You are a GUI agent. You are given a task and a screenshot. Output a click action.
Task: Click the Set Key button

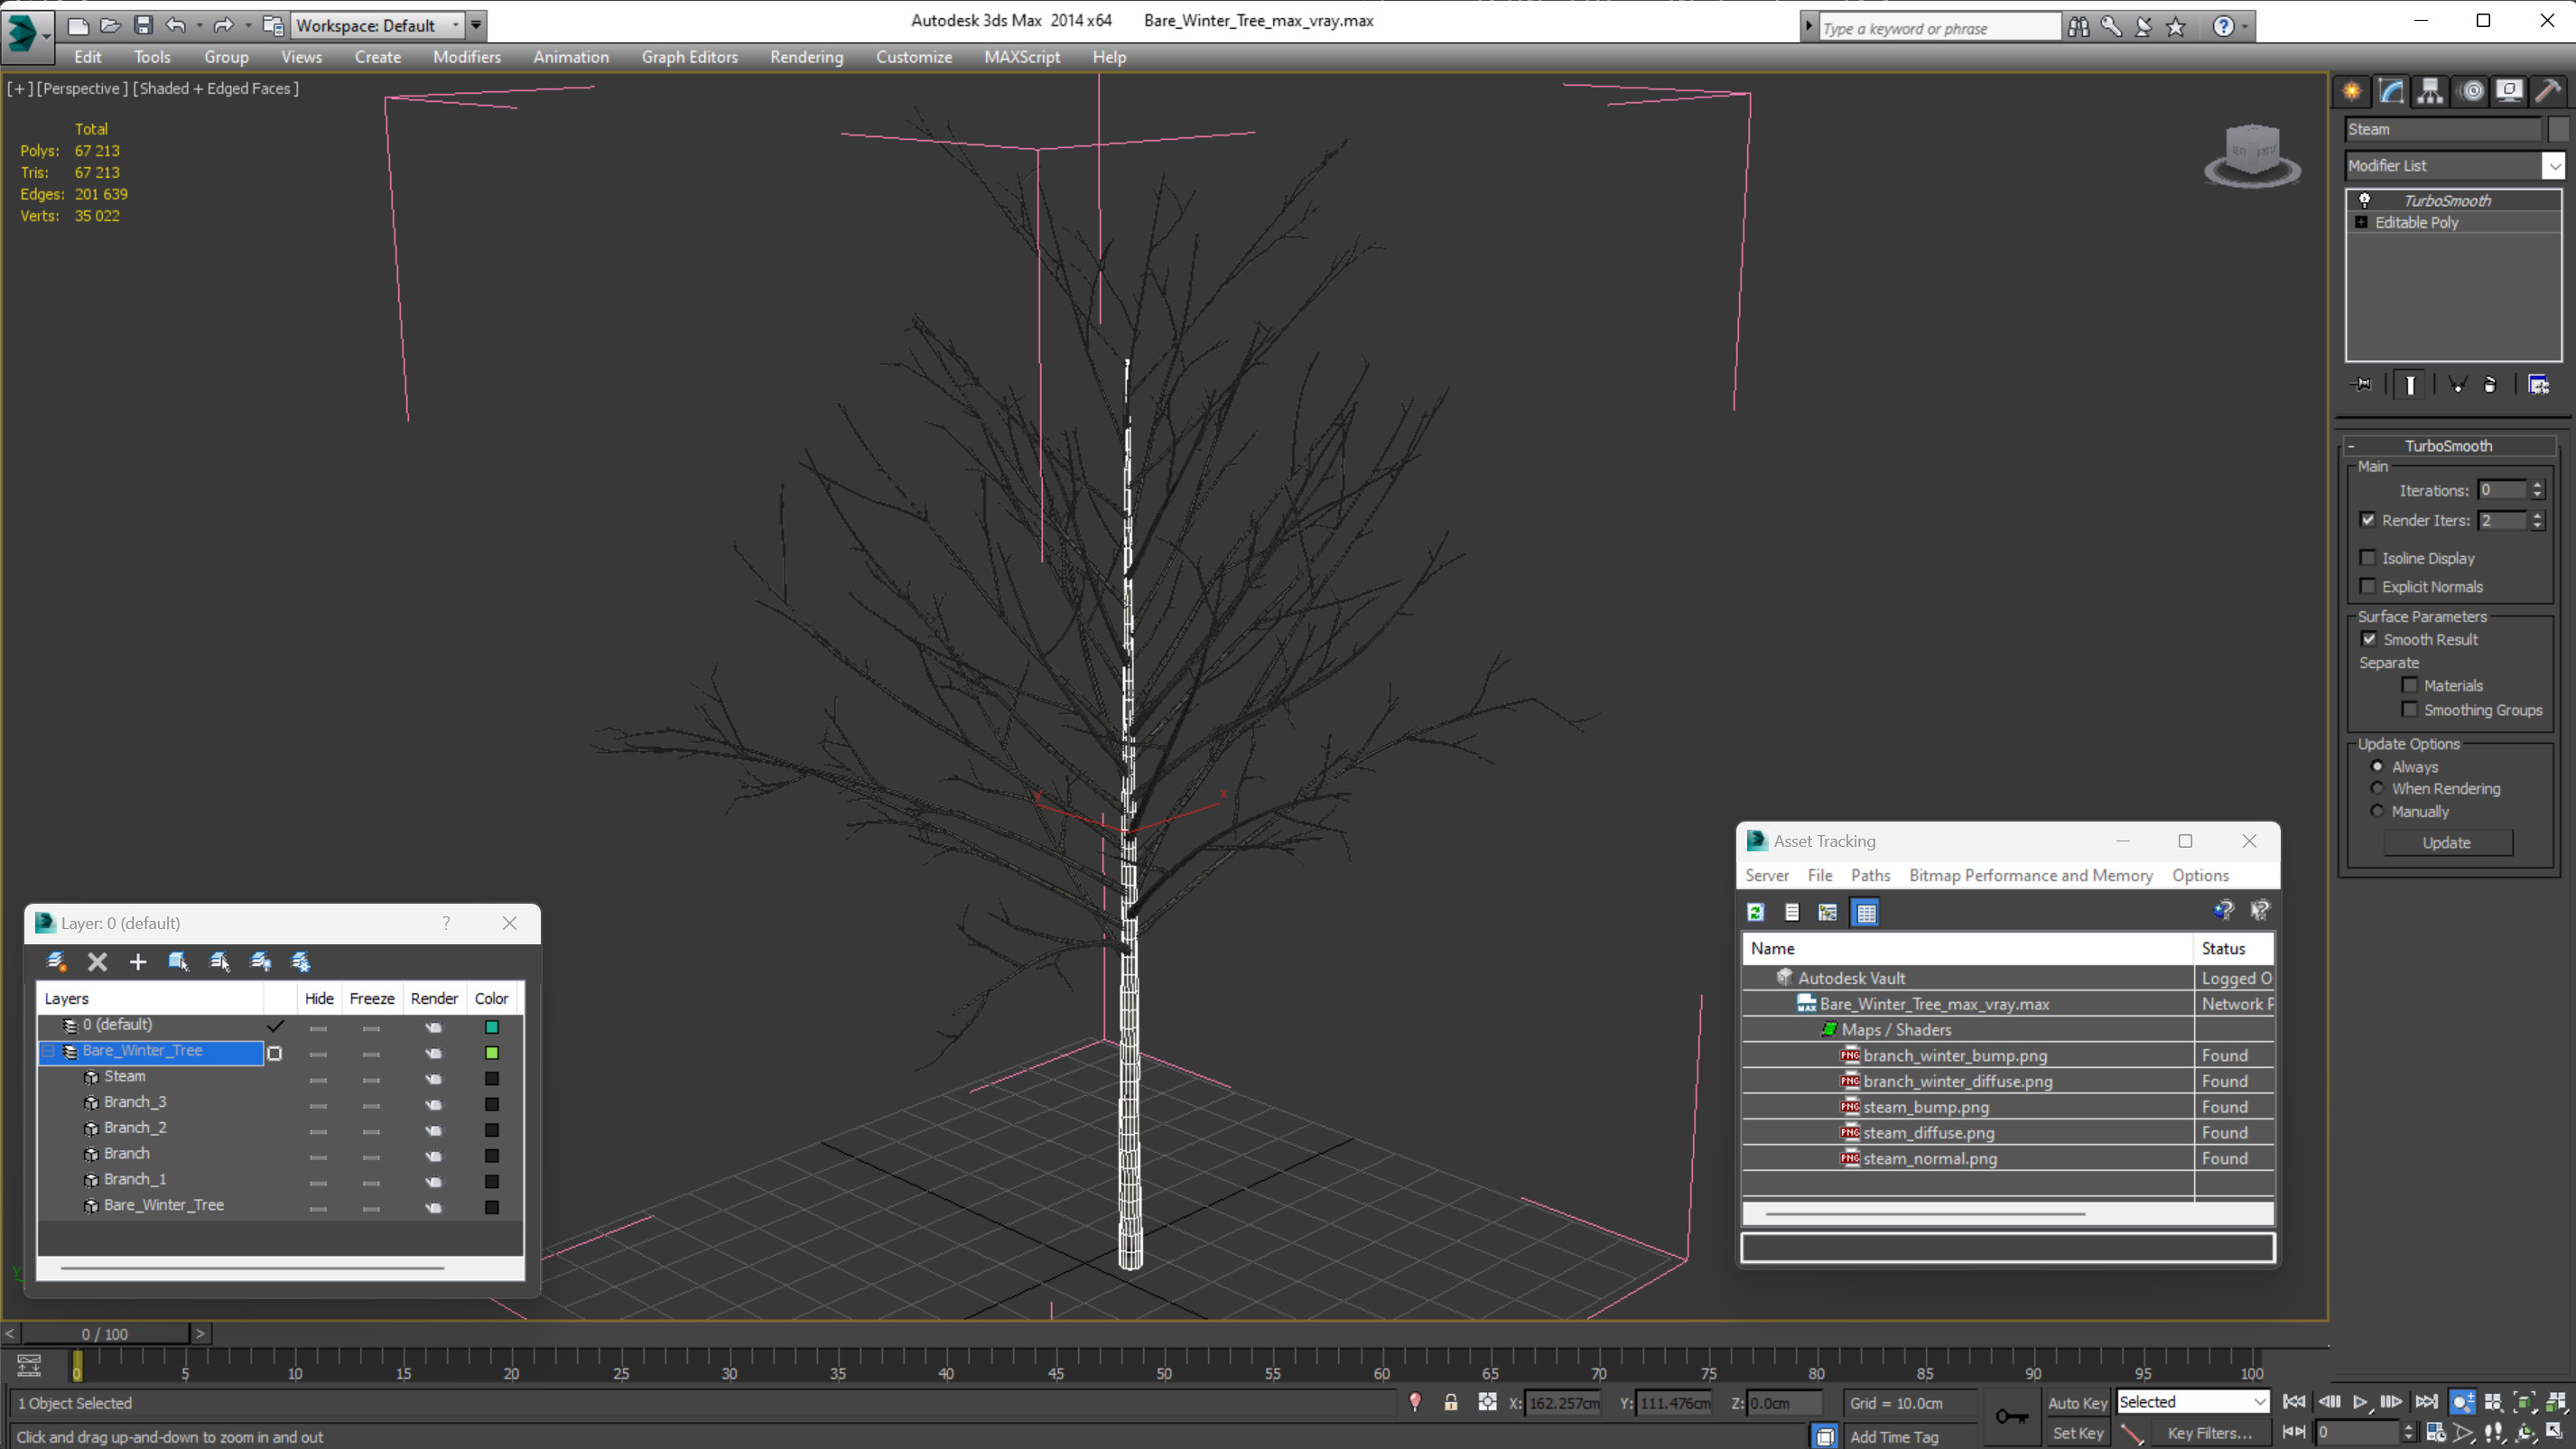2077,1433
